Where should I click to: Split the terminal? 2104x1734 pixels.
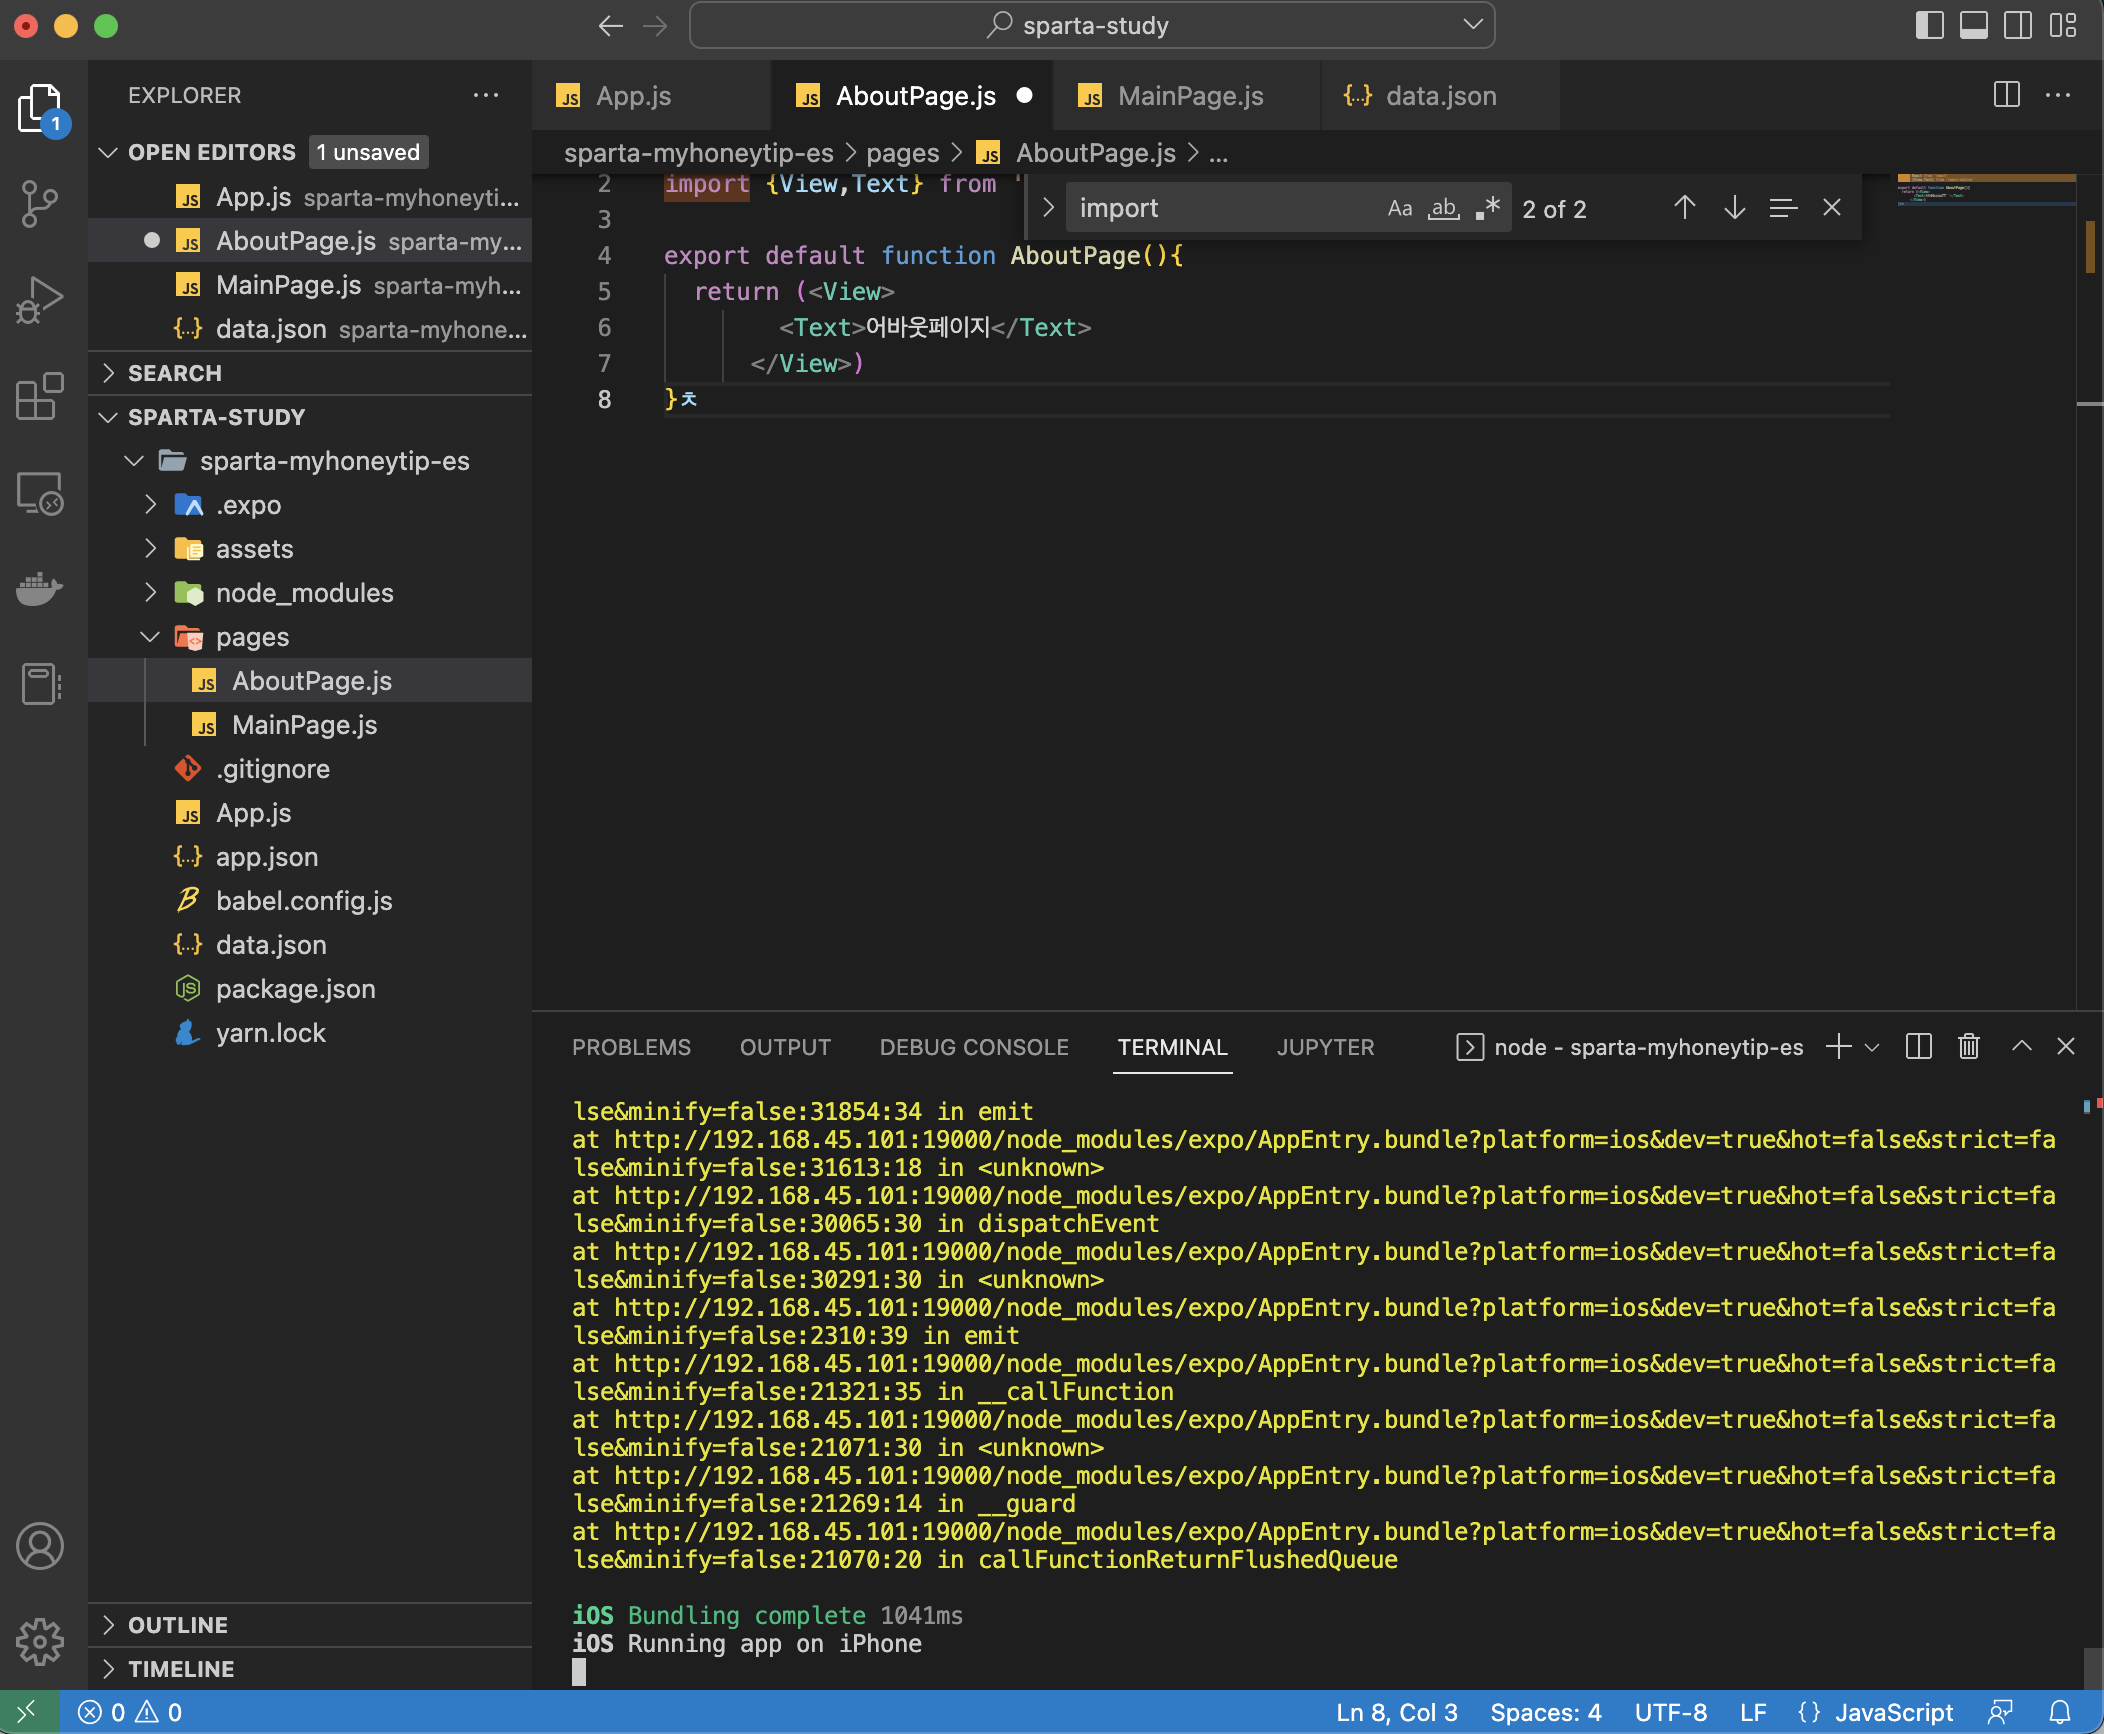point(1919,1047)
